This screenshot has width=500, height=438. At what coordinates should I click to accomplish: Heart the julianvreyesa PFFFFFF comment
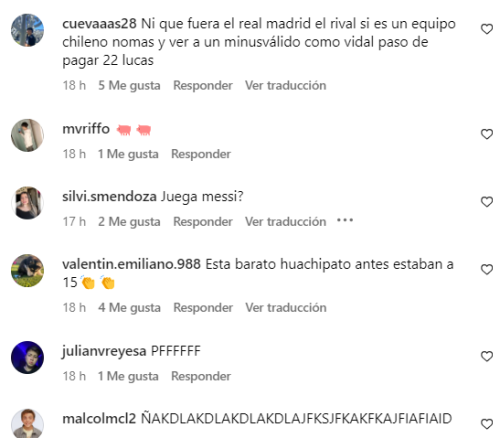point(487,356)
